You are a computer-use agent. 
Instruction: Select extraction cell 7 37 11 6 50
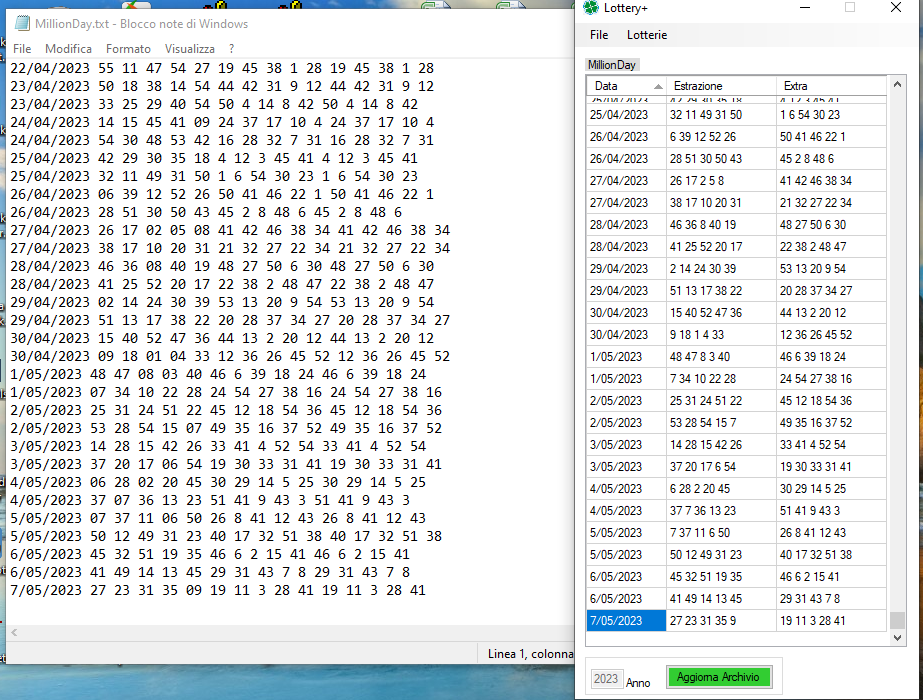click(x=721, y=533)
